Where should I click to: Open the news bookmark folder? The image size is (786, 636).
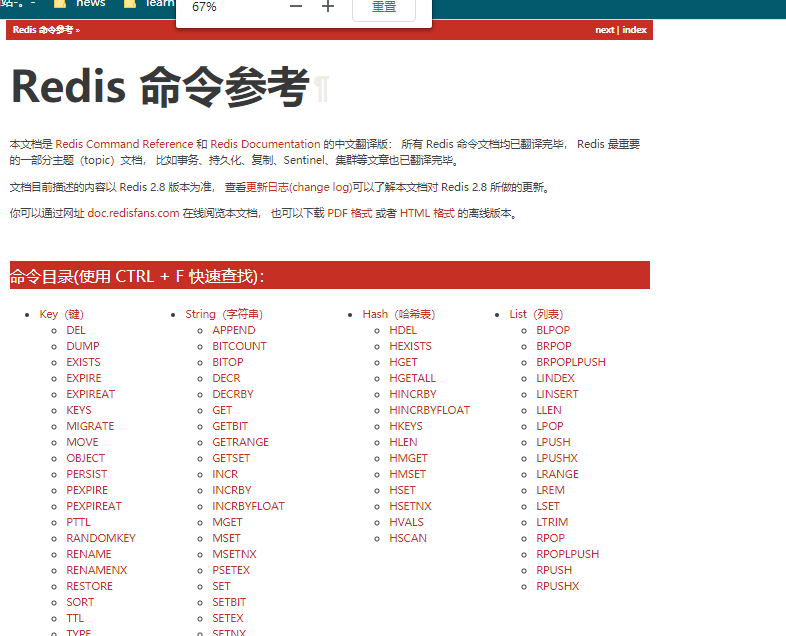pyautogui.click(x=80, y=4)
